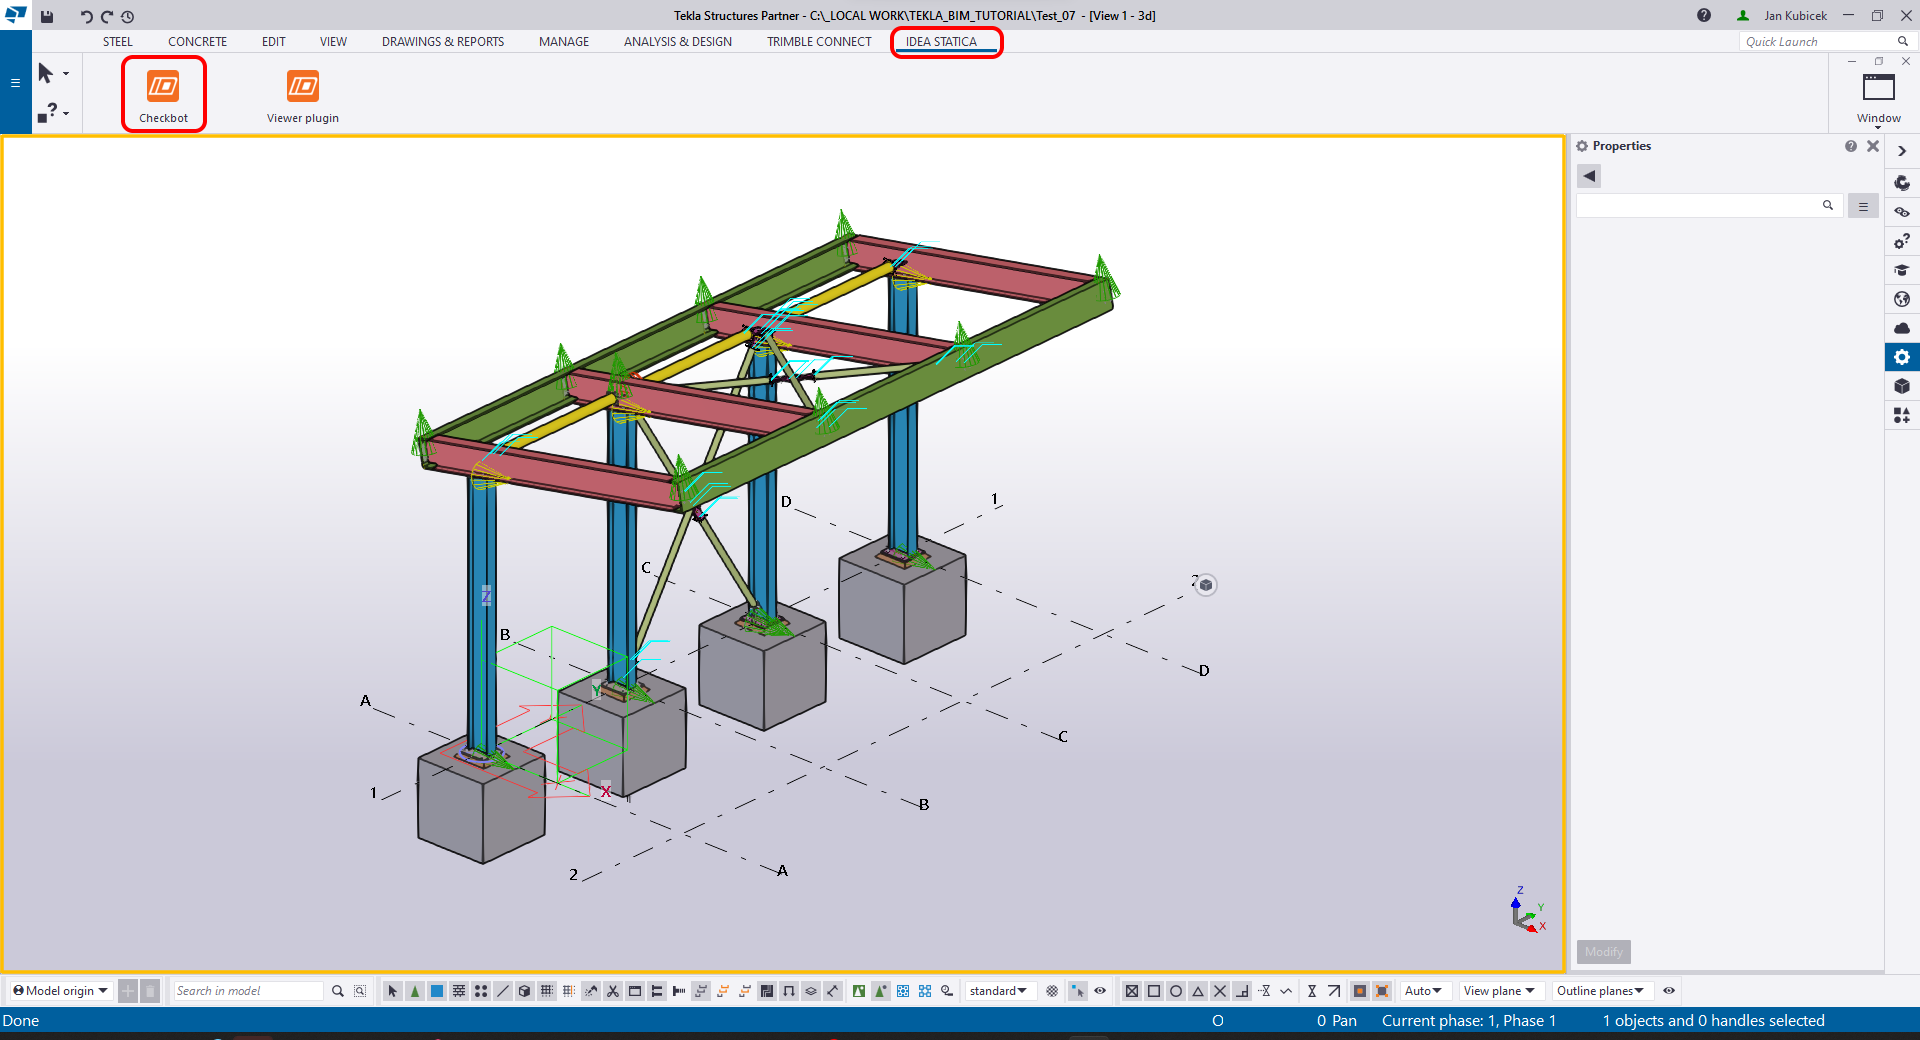Expand the View plane dropdown
The height and width of the screenshot is (1040, 1920).
point(1498,991)
